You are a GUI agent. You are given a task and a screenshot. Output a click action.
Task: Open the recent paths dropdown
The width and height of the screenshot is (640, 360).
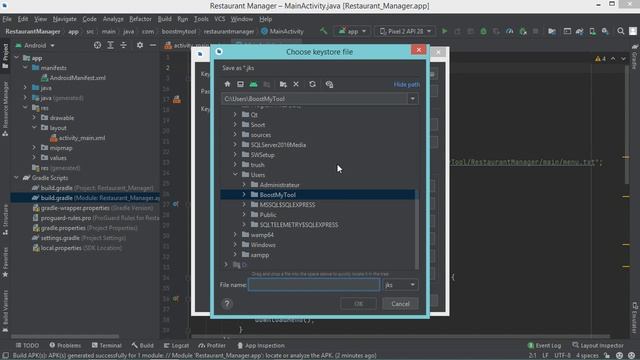tap(412, 99)
